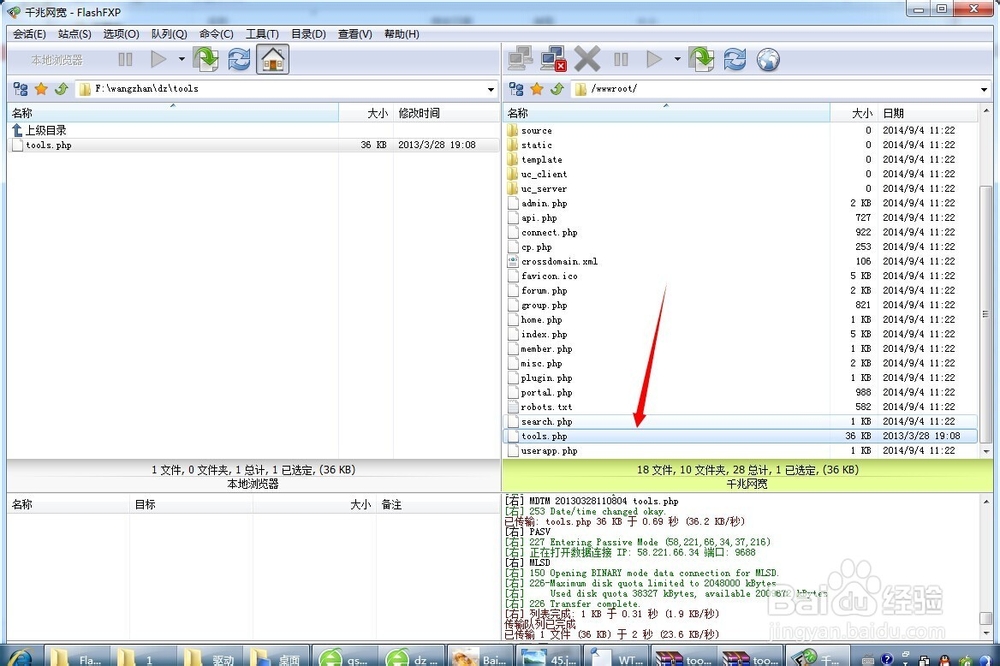Switch to Bai... taskbar window
Viewport: 1000px width, 666px height.
click(481, 659)
